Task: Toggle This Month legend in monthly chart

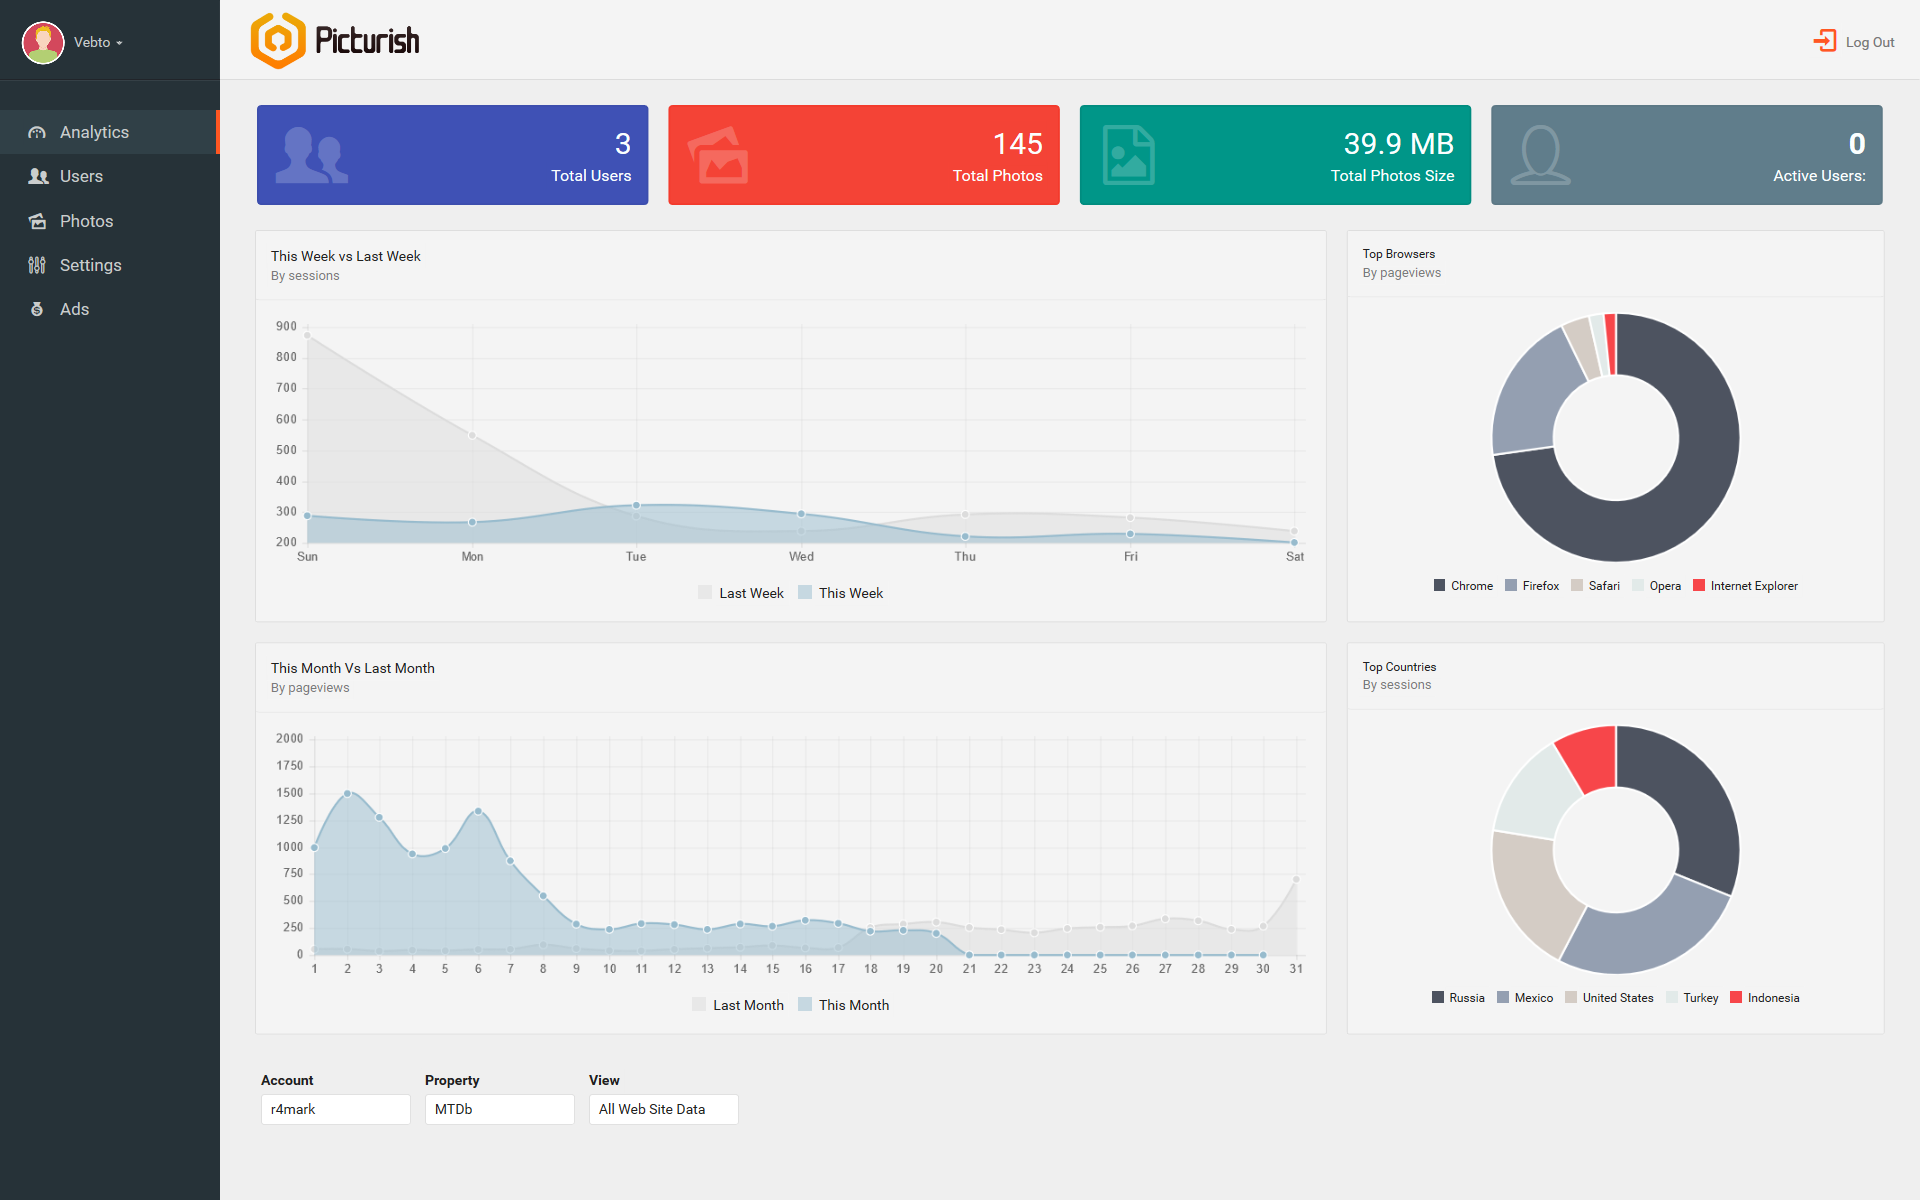Action: pyautogui.click(x=843, y=1005)
